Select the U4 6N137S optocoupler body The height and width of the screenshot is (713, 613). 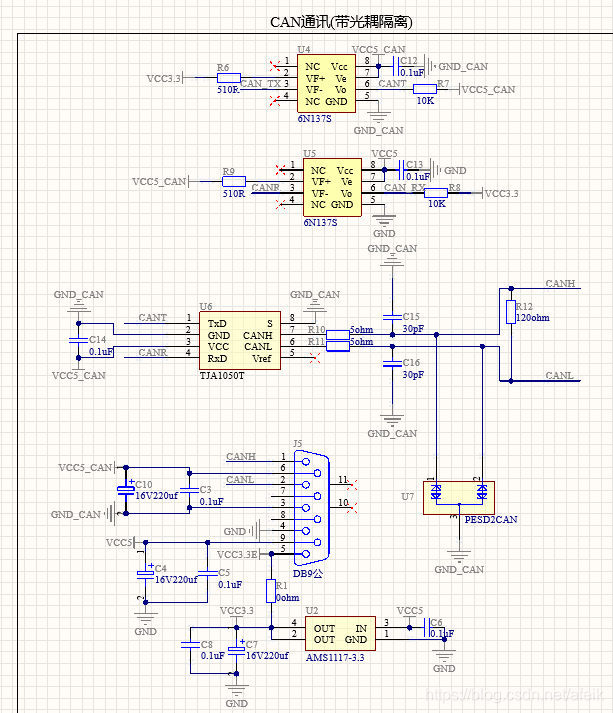pos(326,84)
